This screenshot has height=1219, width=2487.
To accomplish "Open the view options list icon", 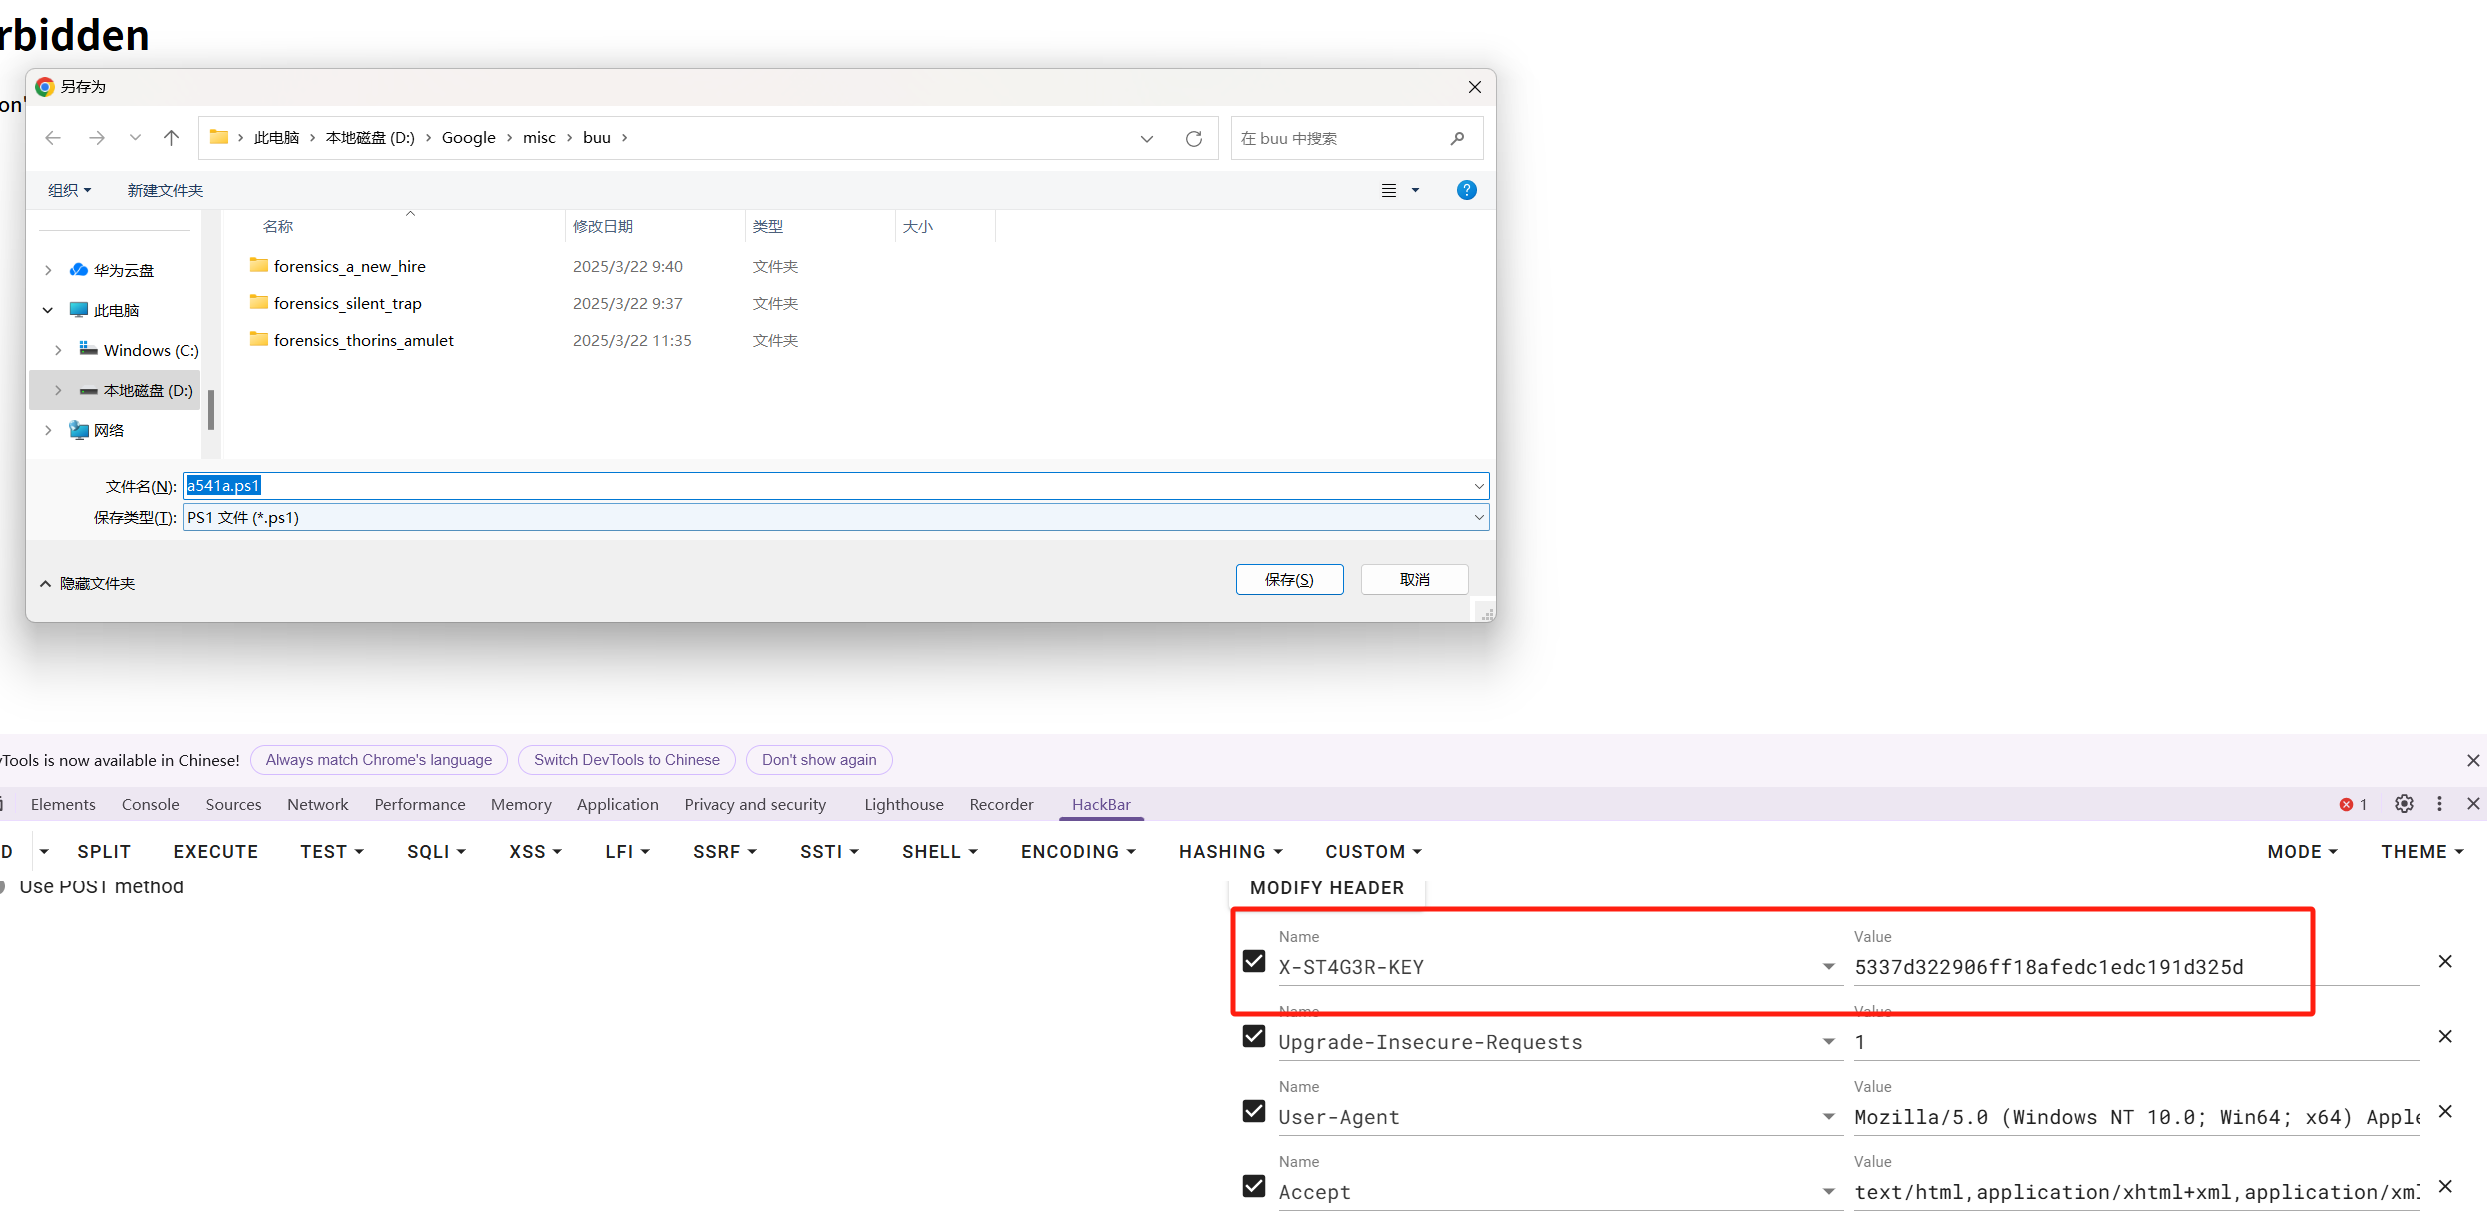I will pyautogui.click(x=1389, y=190).
